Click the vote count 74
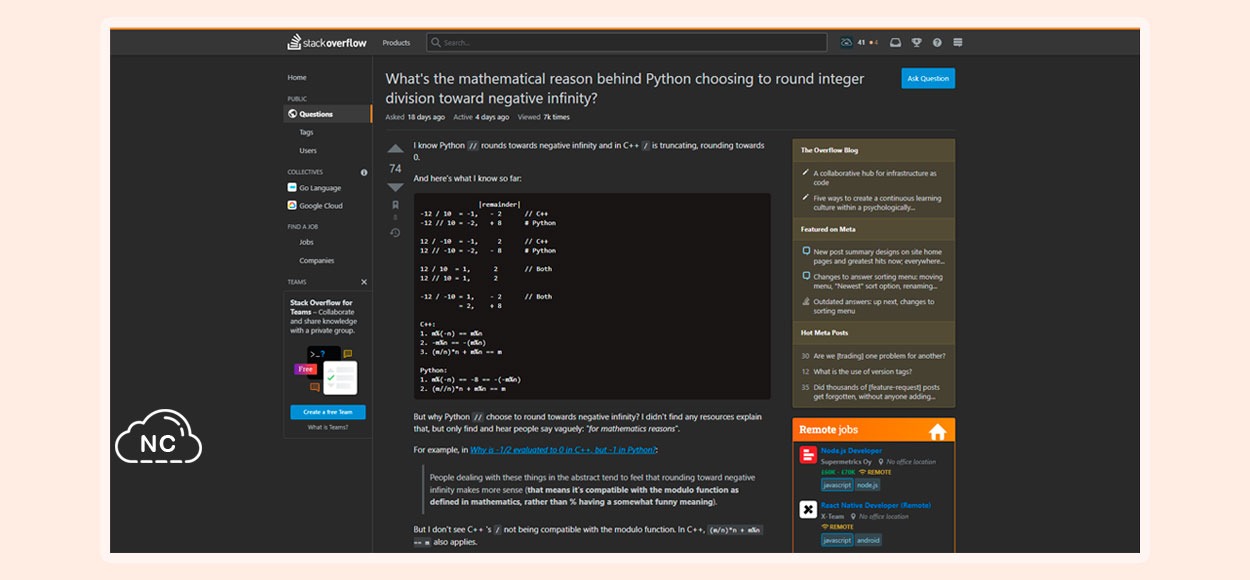The width and height of the screenshot is (1250, 580). click(x=395, y=169)
